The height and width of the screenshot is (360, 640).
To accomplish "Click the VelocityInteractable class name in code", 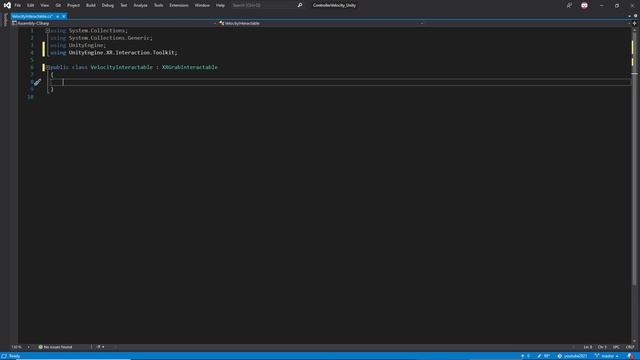I will pos(122,67).
